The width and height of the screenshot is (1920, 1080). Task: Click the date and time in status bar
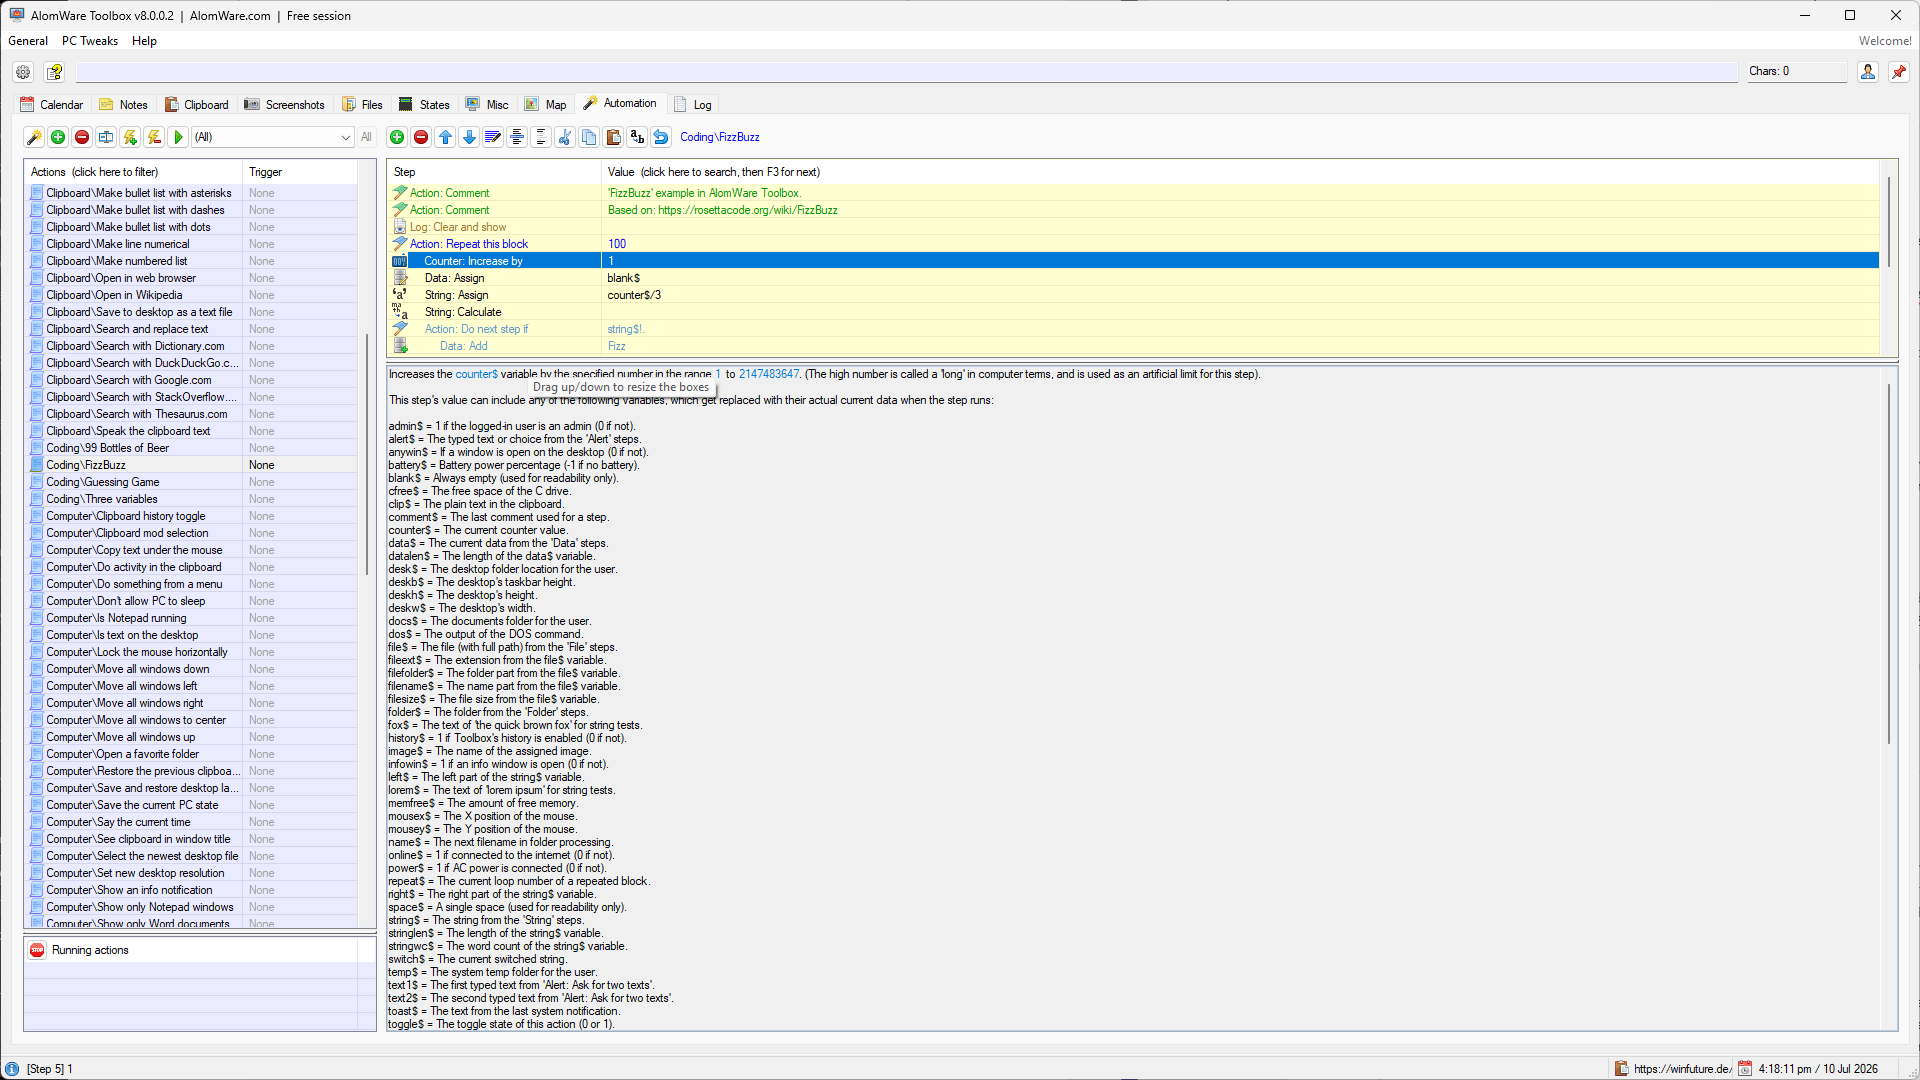1818,1069
